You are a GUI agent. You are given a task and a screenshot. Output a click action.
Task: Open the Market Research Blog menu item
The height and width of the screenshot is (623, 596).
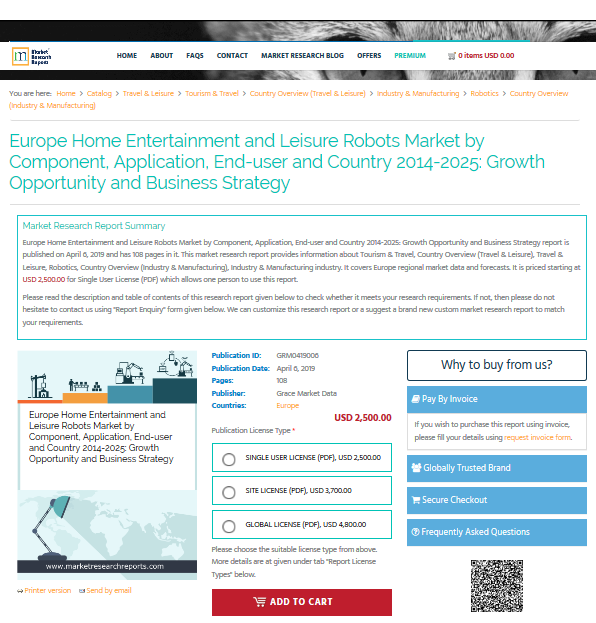pyautogui.click(x=302, y=56)
